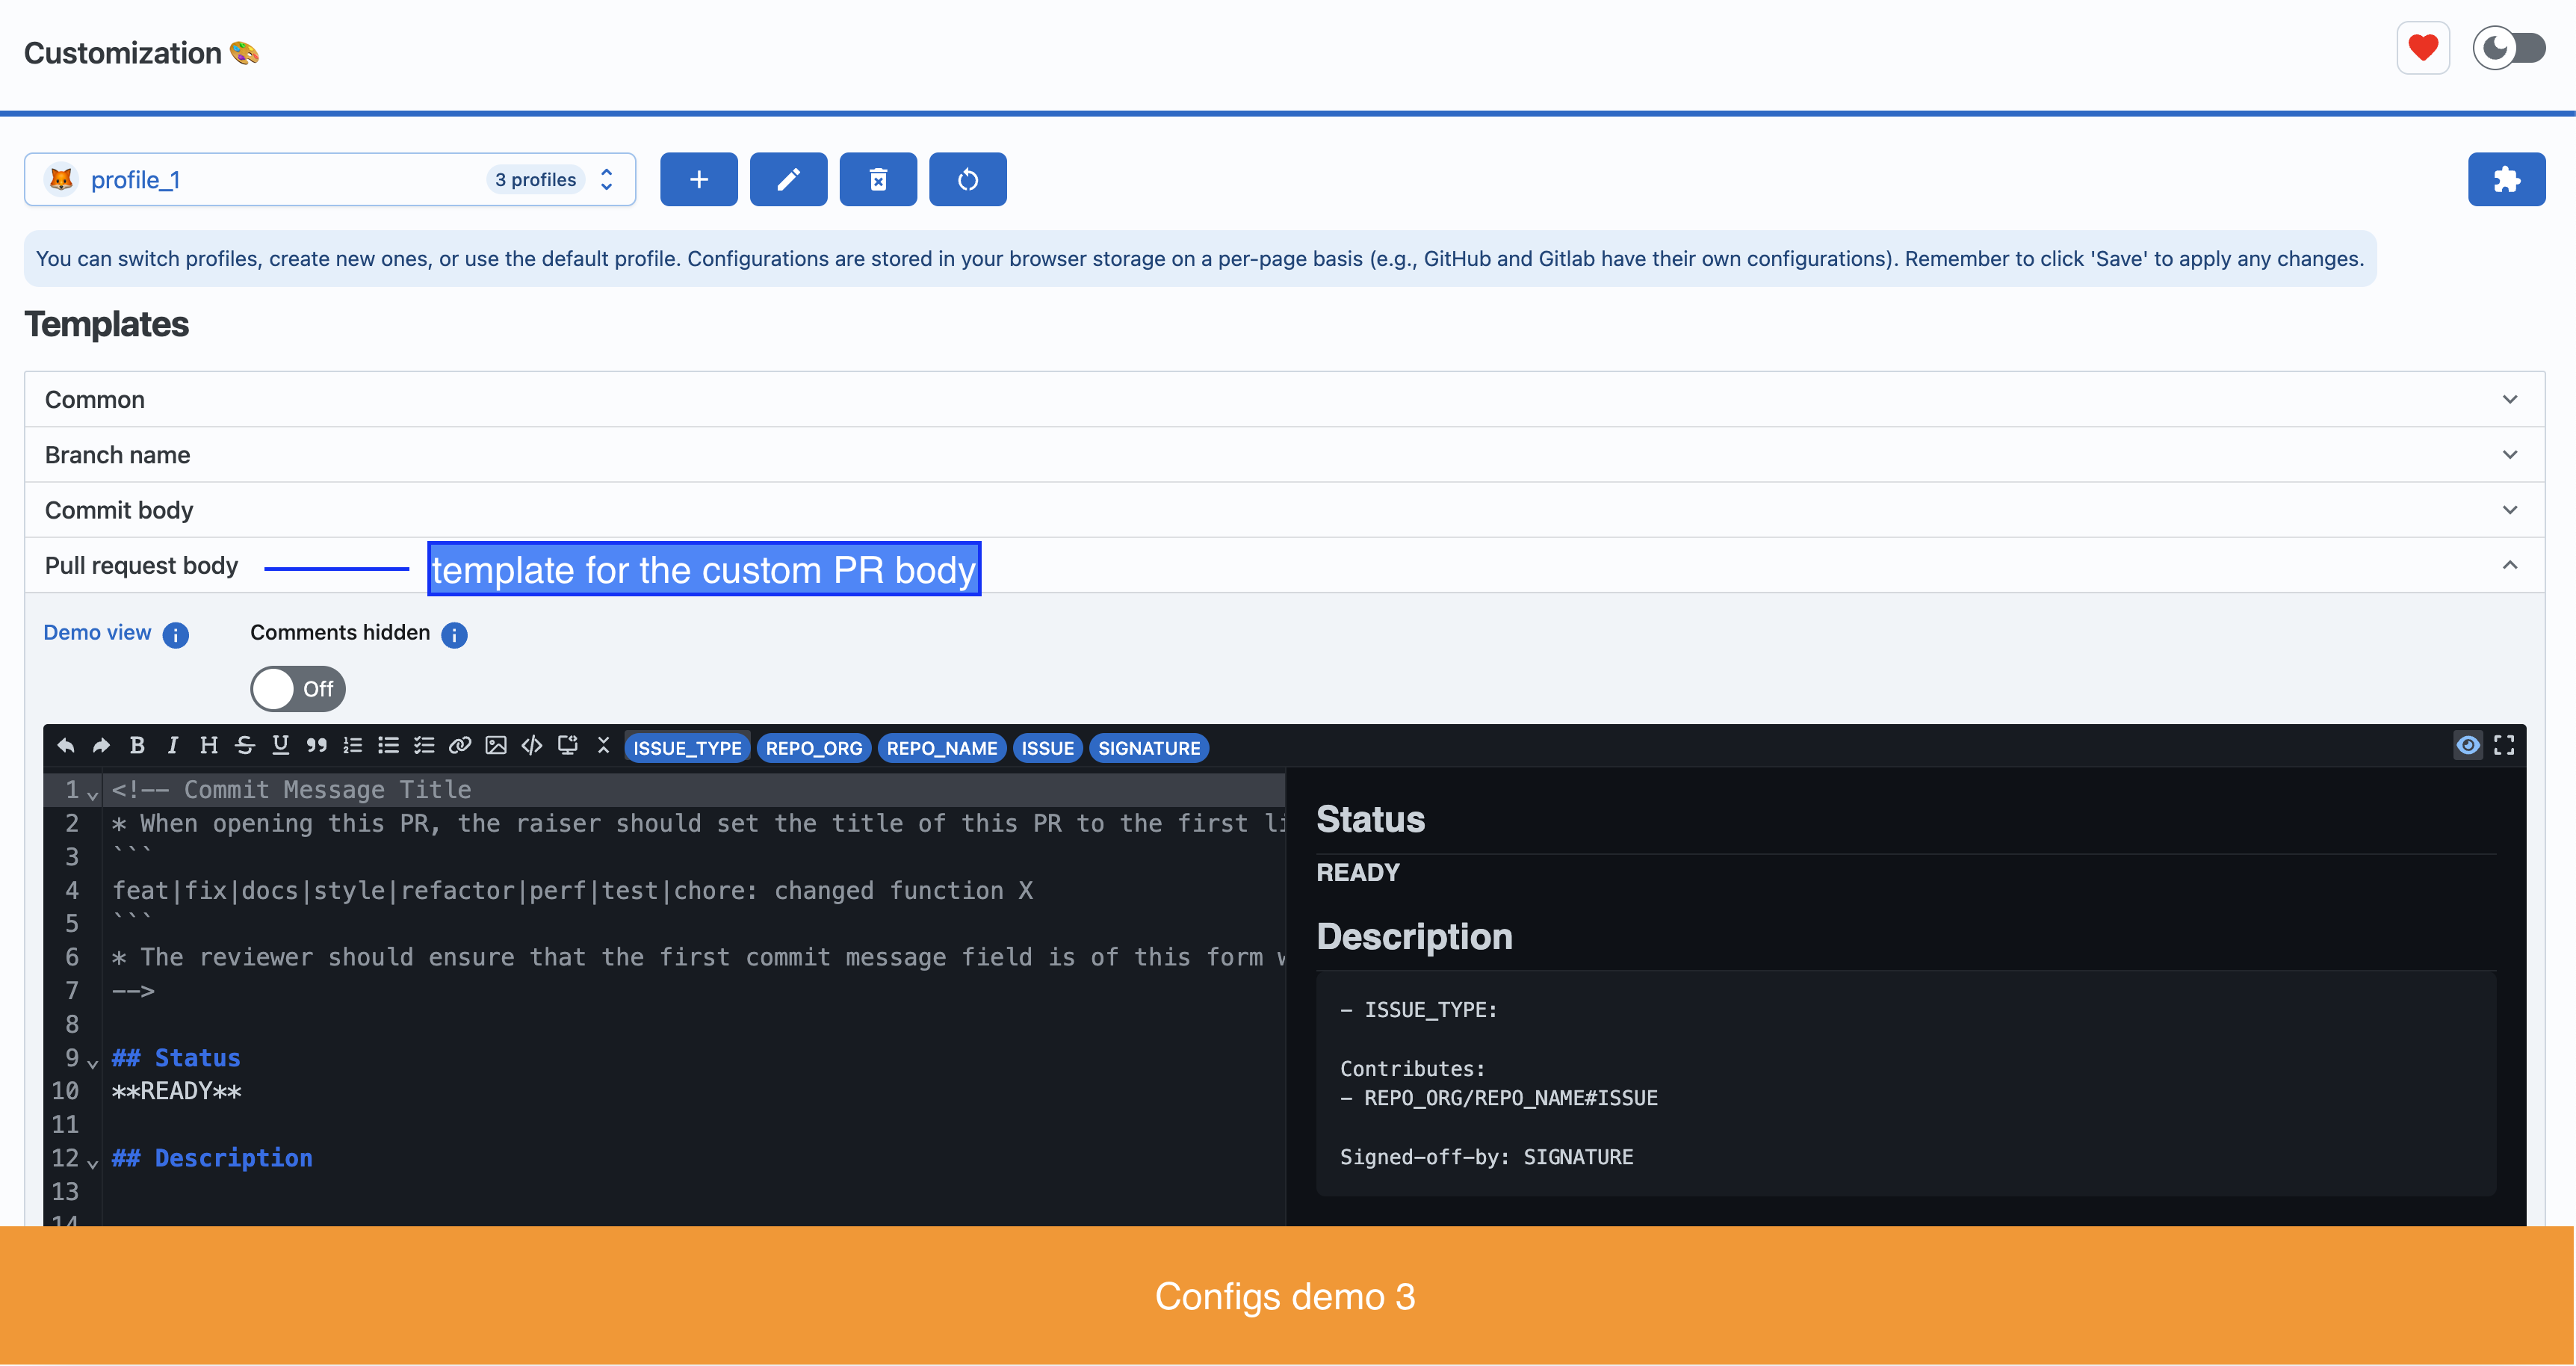Reset profile with the circular arrow button
The width and height of the screenshot is (2576, 1366).
968,180
